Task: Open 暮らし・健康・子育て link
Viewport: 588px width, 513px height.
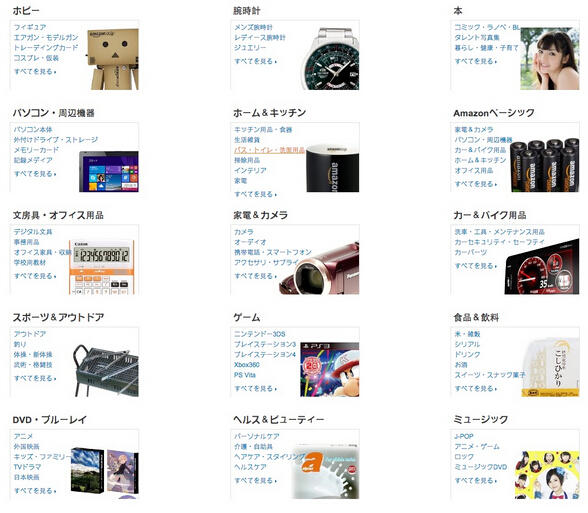Action: pos(487,48)
